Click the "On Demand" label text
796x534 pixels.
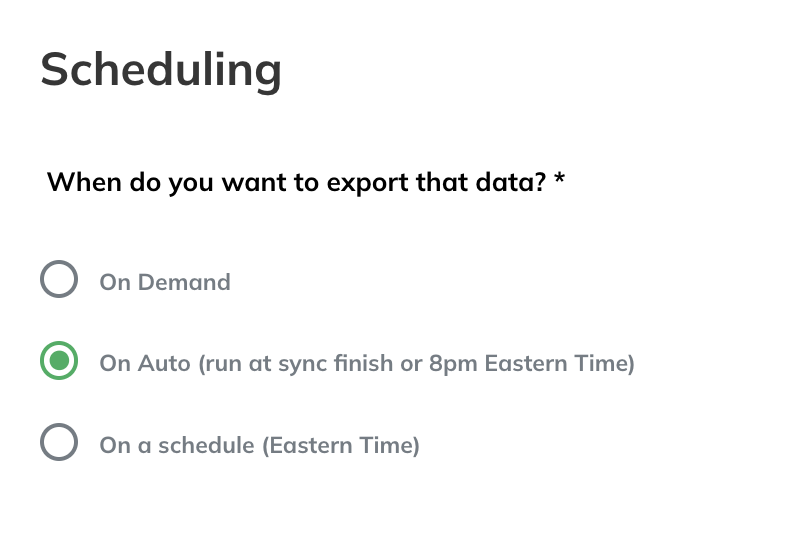click(165, 282)
